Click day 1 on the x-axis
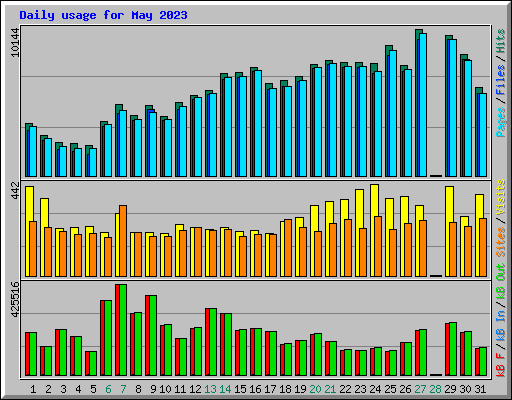 33,389
